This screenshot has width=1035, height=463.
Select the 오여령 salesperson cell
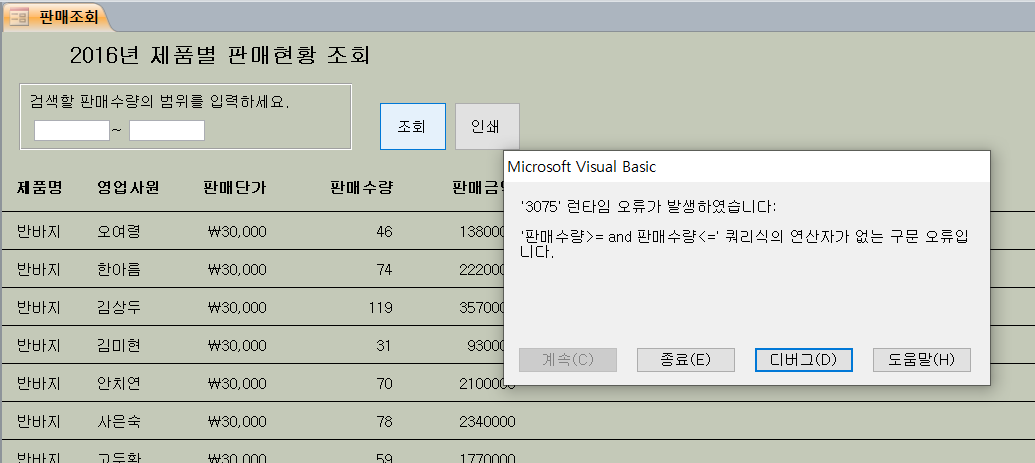click(x=119, y=232)
